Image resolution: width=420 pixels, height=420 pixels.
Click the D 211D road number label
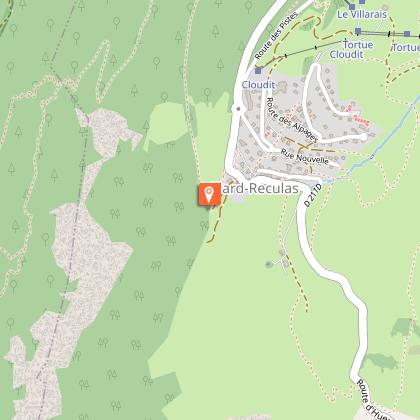tap(313, 195)
